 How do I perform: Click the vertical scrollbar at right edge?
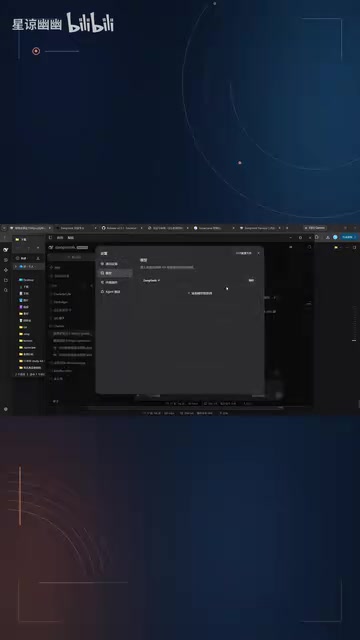coord(358,403)
